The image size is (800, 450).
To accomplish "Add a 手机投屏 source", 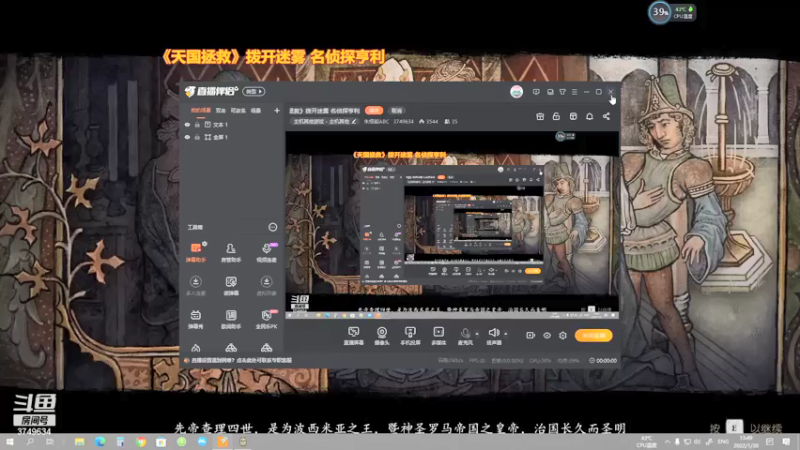I will point(410,336).
